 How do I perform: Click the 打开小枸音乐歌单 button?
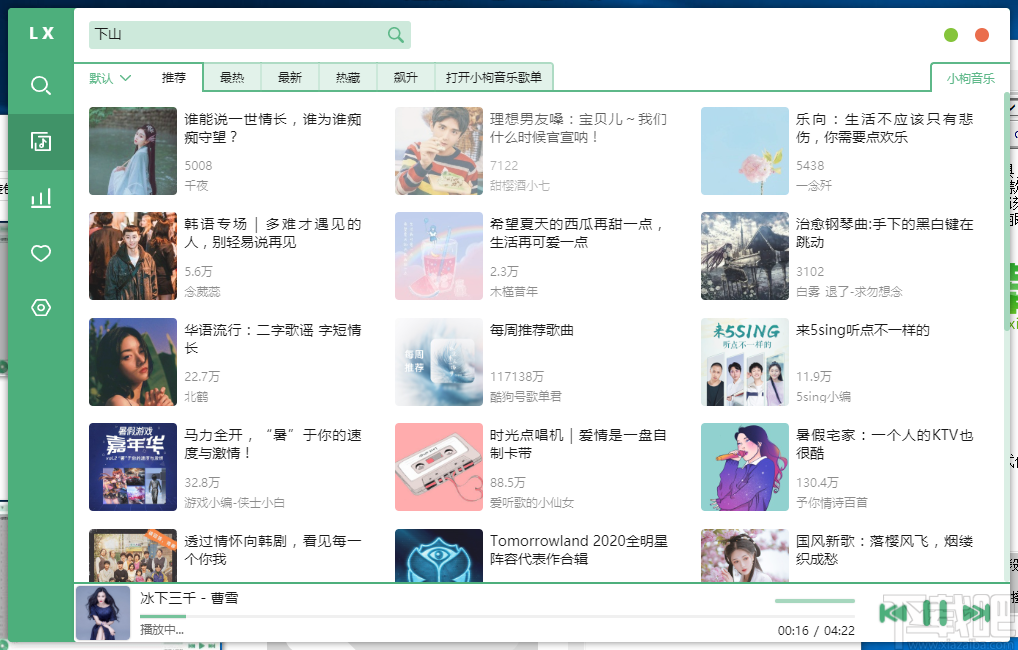tap(494, 76)
